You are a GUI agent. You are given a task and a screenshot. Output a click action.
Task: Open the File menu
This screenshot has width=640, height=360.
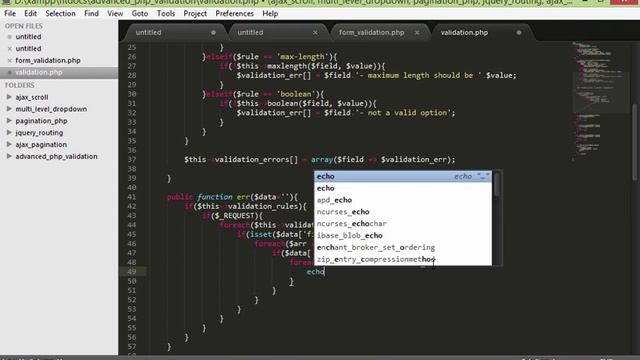tap(10, 13)
